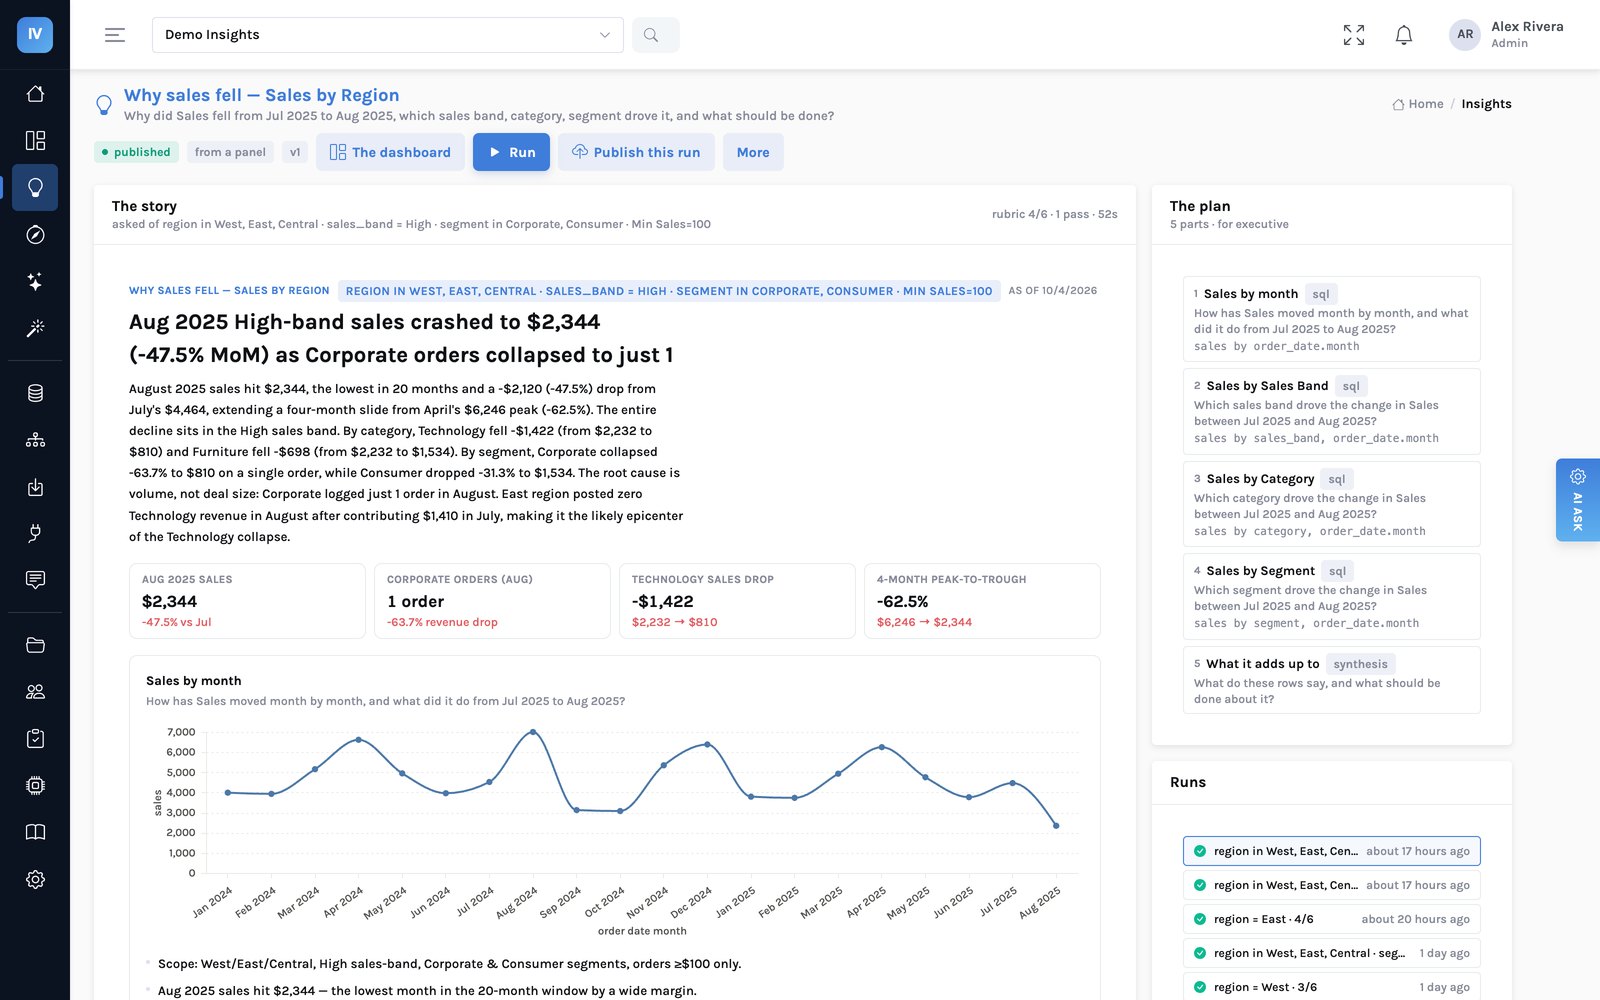Image resolution: width=1600 pixels, height=1000 pixels.
Task: Open the chat messages icon in the sidebar
Action: pyautogui.click(x=35, y=580)
